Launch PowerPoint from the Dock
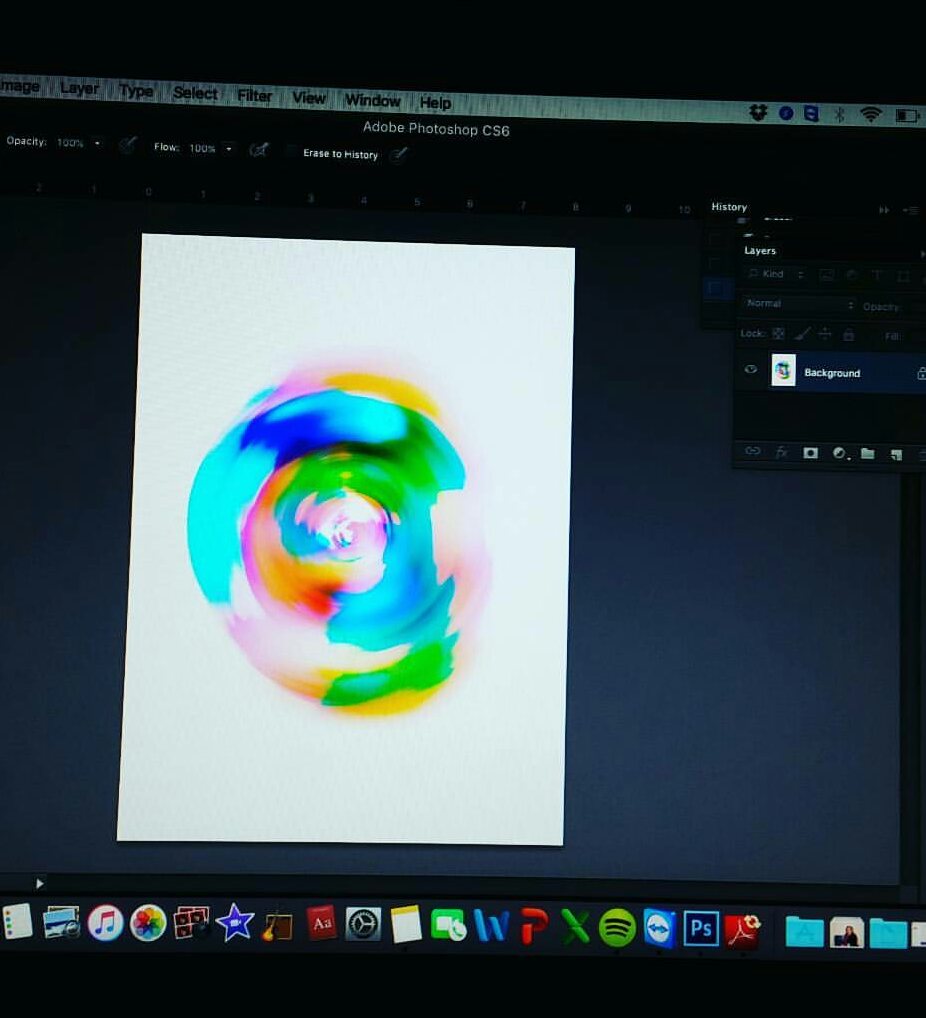 tap(534, 926)
